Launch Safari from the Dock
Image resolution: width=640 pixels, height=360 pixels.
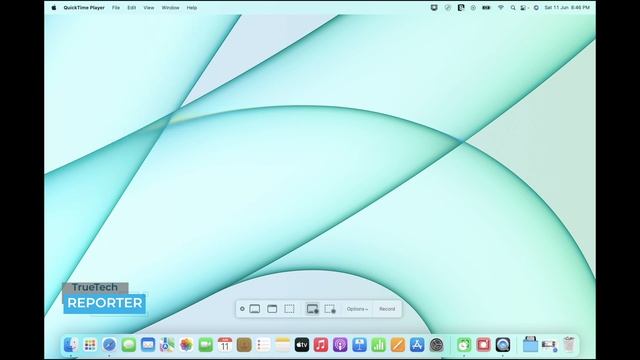(109, 345)
